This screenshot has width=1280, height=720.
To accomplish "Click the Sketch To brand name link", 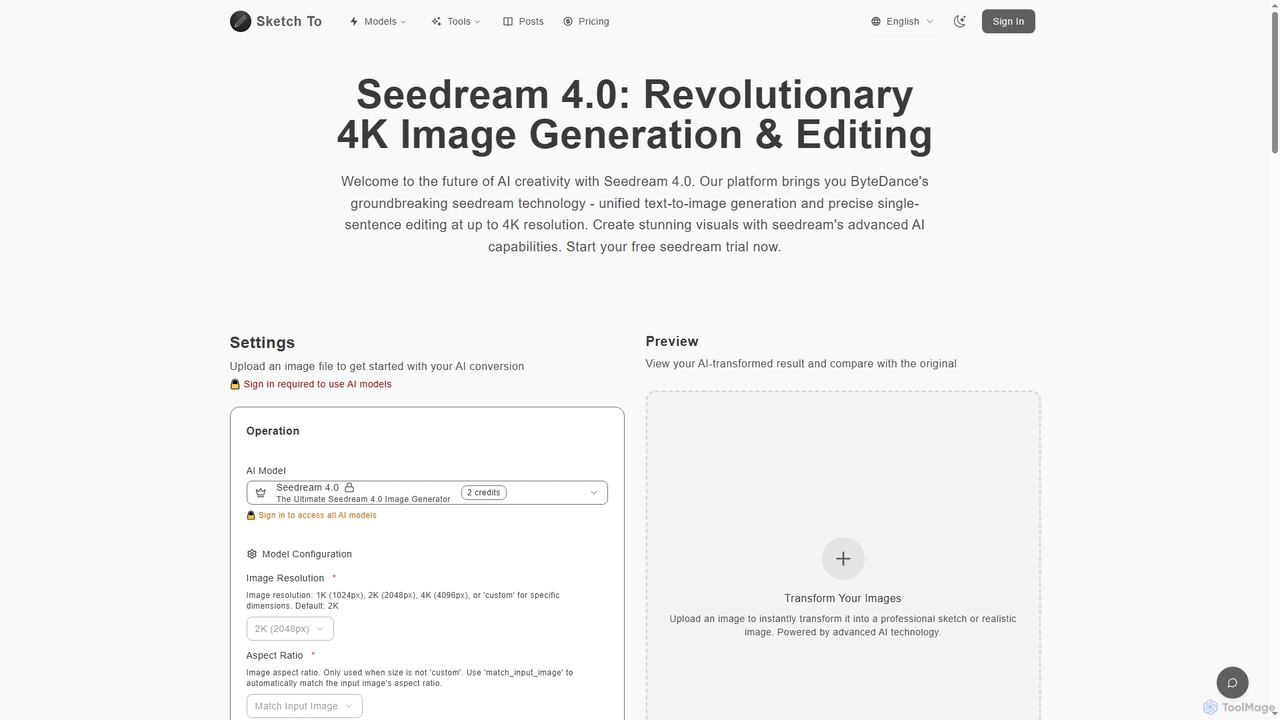I will click(289, 21).
